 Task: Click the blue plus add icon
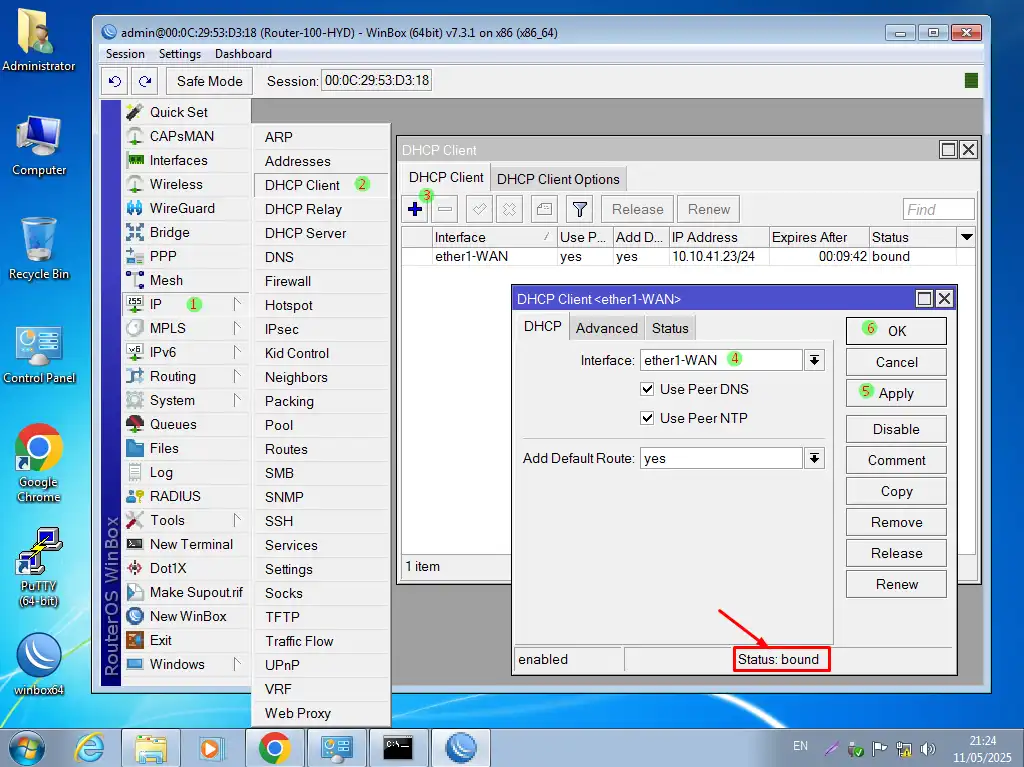click(x=415, y=210)
